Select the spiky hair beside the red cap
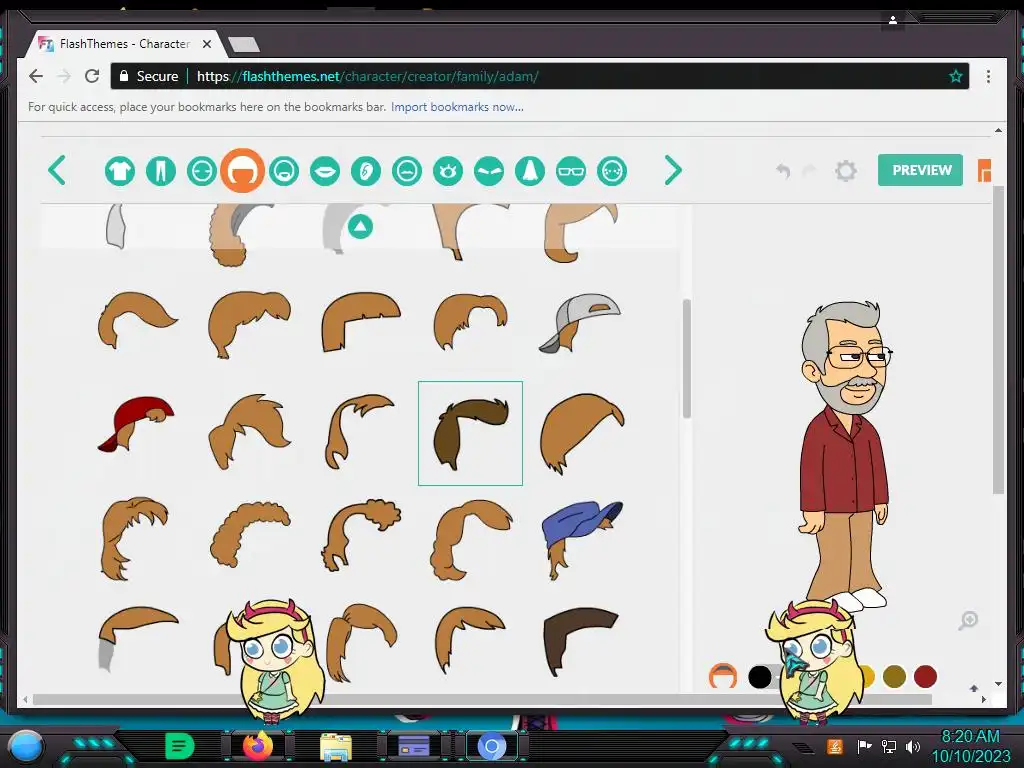Screen dimensions: 1024x768 [x=250, y=431]
